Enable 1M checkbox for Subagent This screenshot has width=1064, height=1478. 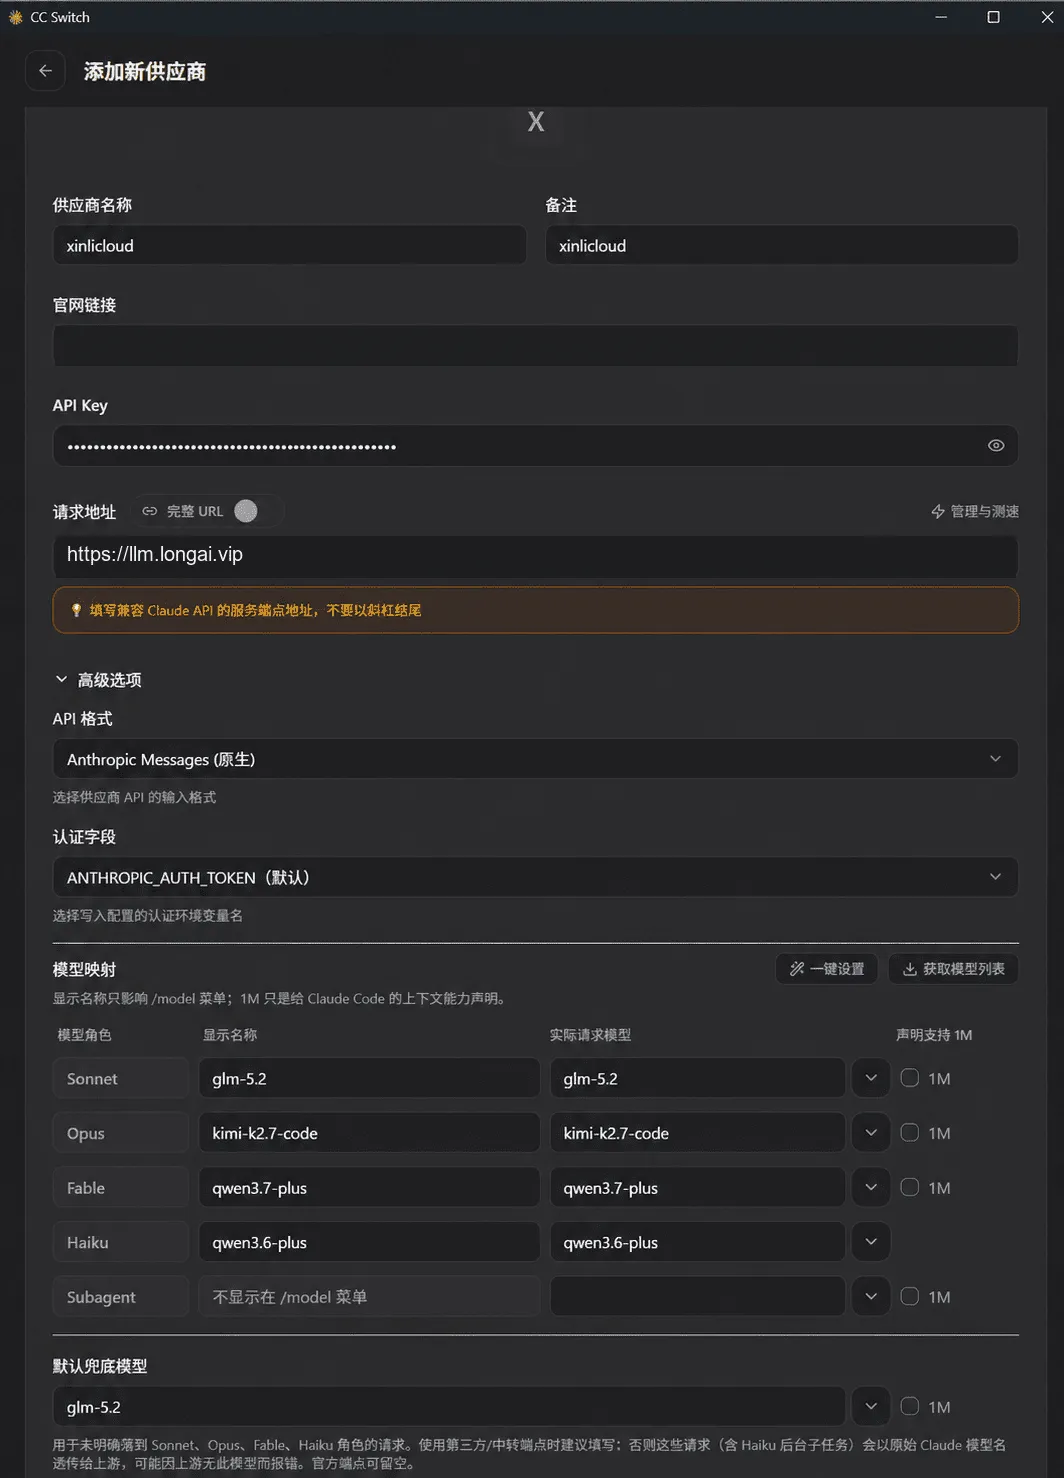coord(910,1296)
